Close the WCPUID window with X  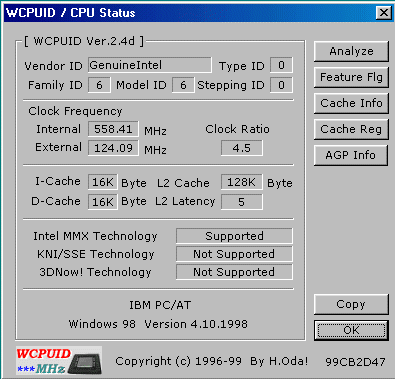point(384,13)
